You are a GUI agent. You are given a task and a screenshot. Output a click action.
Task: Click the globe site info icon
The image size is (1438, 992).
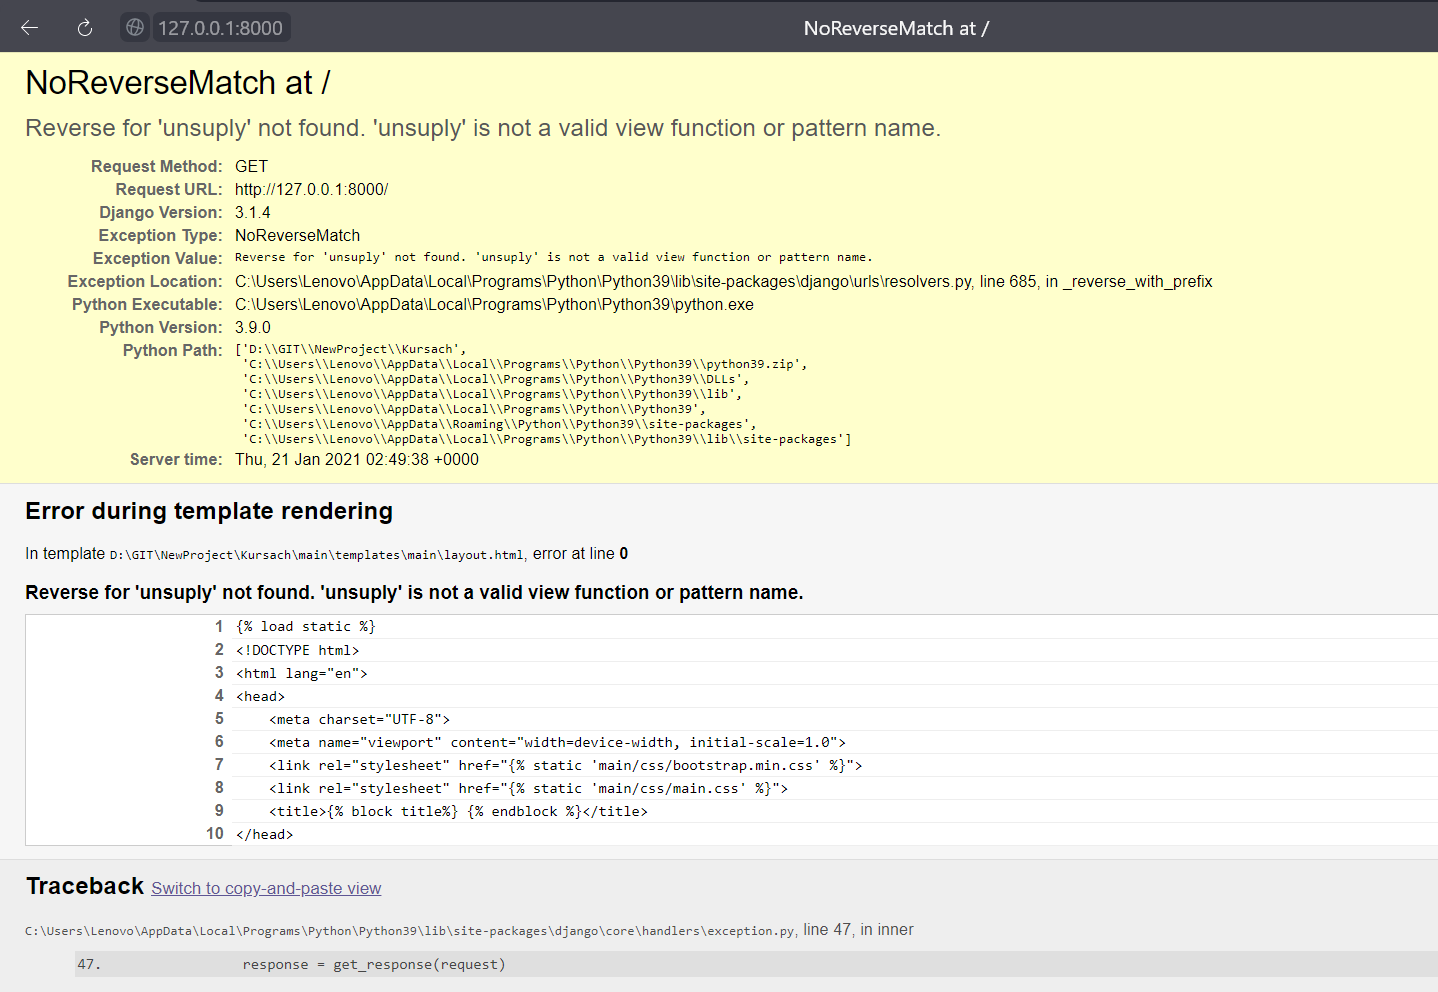click(135, 28)
